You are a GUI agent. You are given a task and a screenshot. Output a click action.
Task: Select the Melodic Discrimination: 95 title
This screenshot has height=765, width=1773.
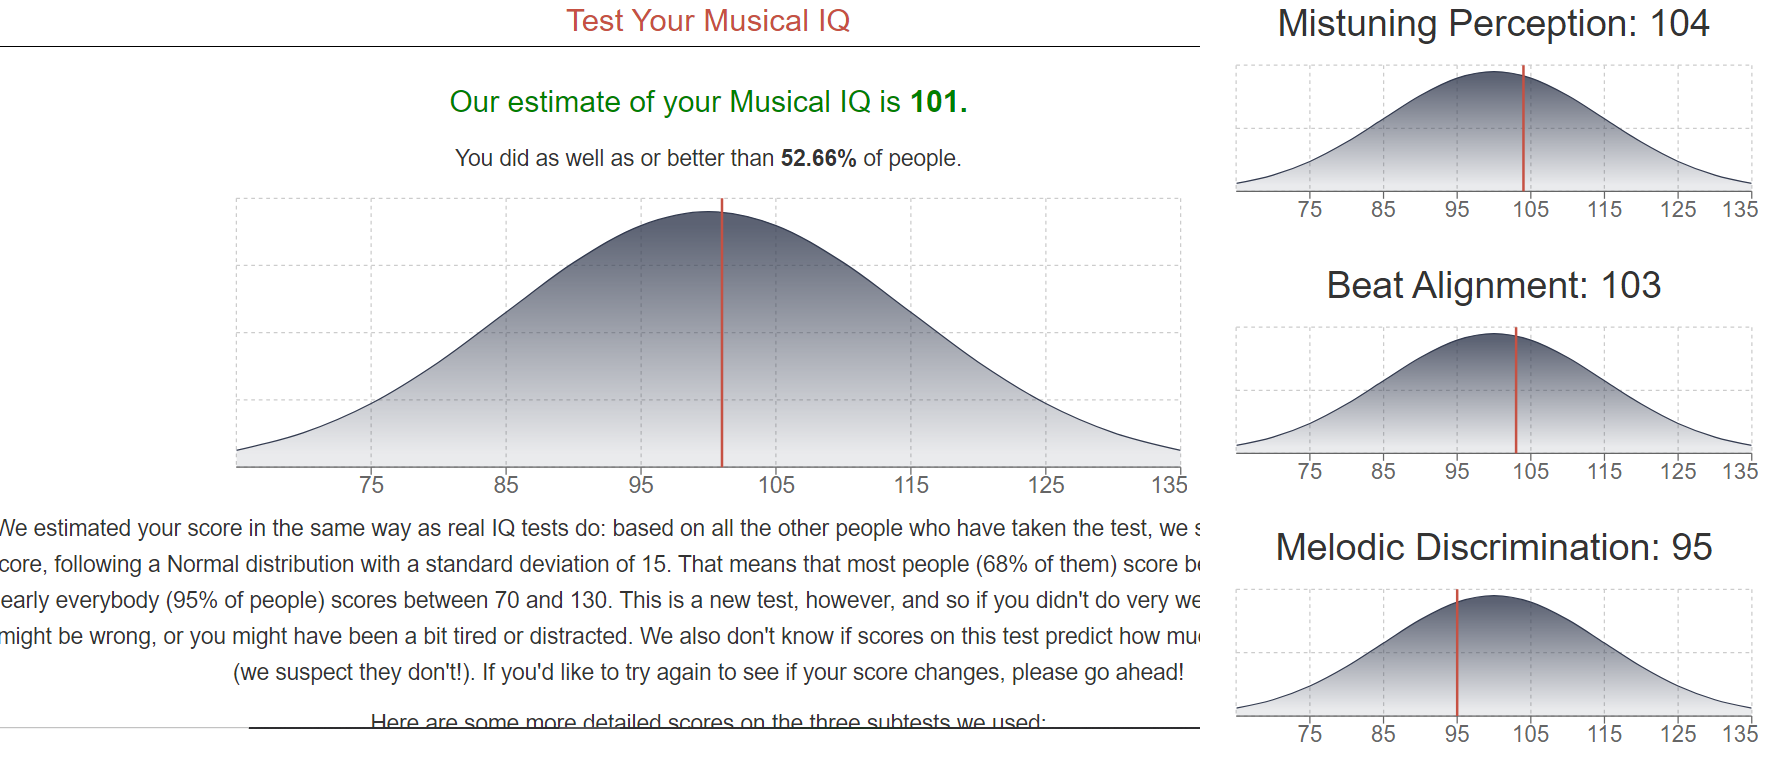[x=1493, y=547]
